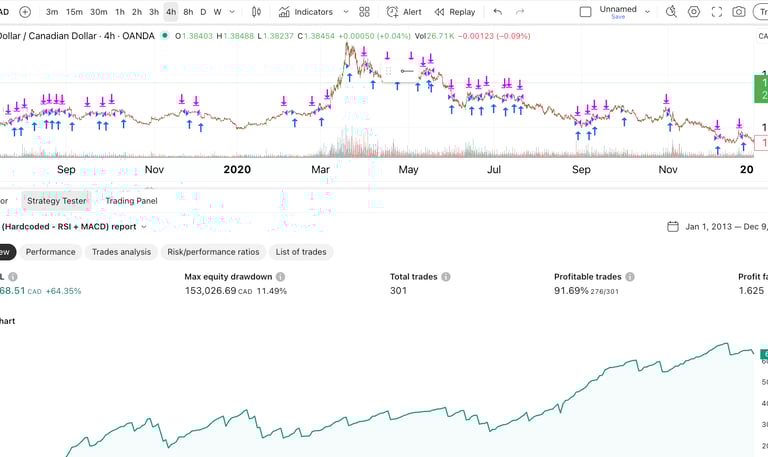This screenshot has height=457, width=768.
Task: Expand the Indicators favorites dropdown arrow
Action: 346,12
